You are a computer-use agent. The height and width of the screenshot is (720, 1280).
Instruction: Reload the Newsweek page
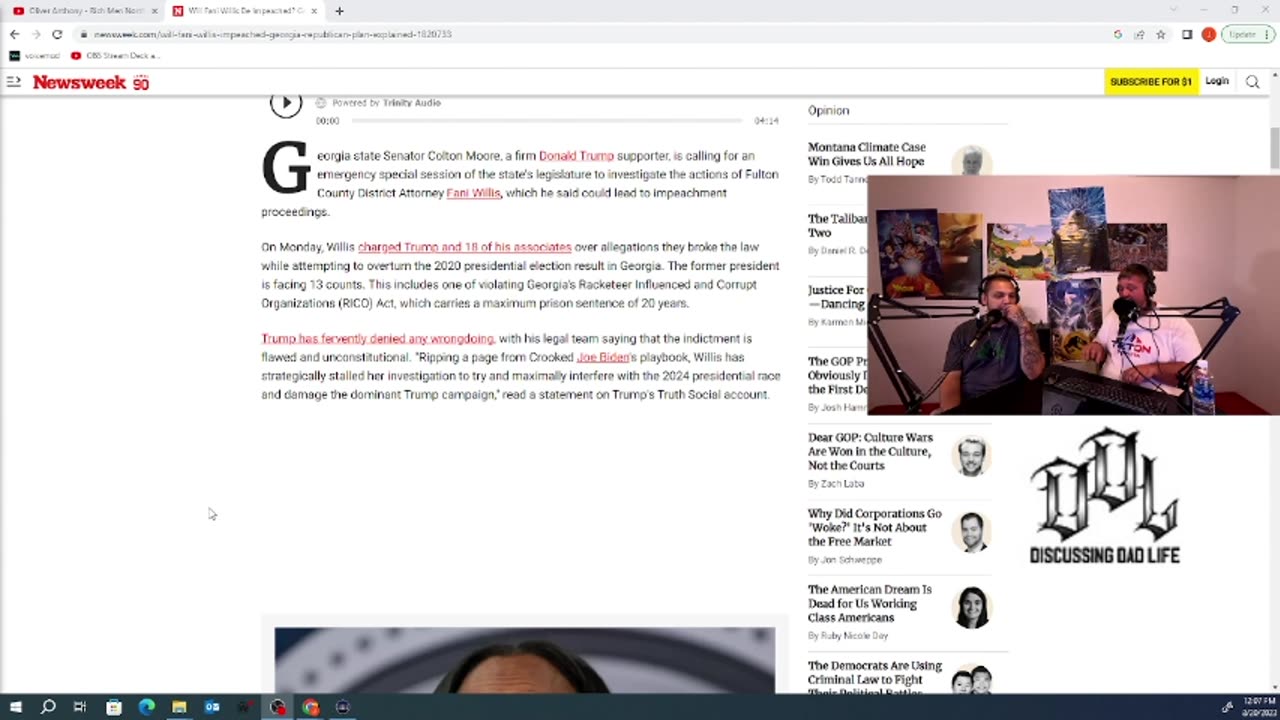pyautogui.click(x=57, y=34)
